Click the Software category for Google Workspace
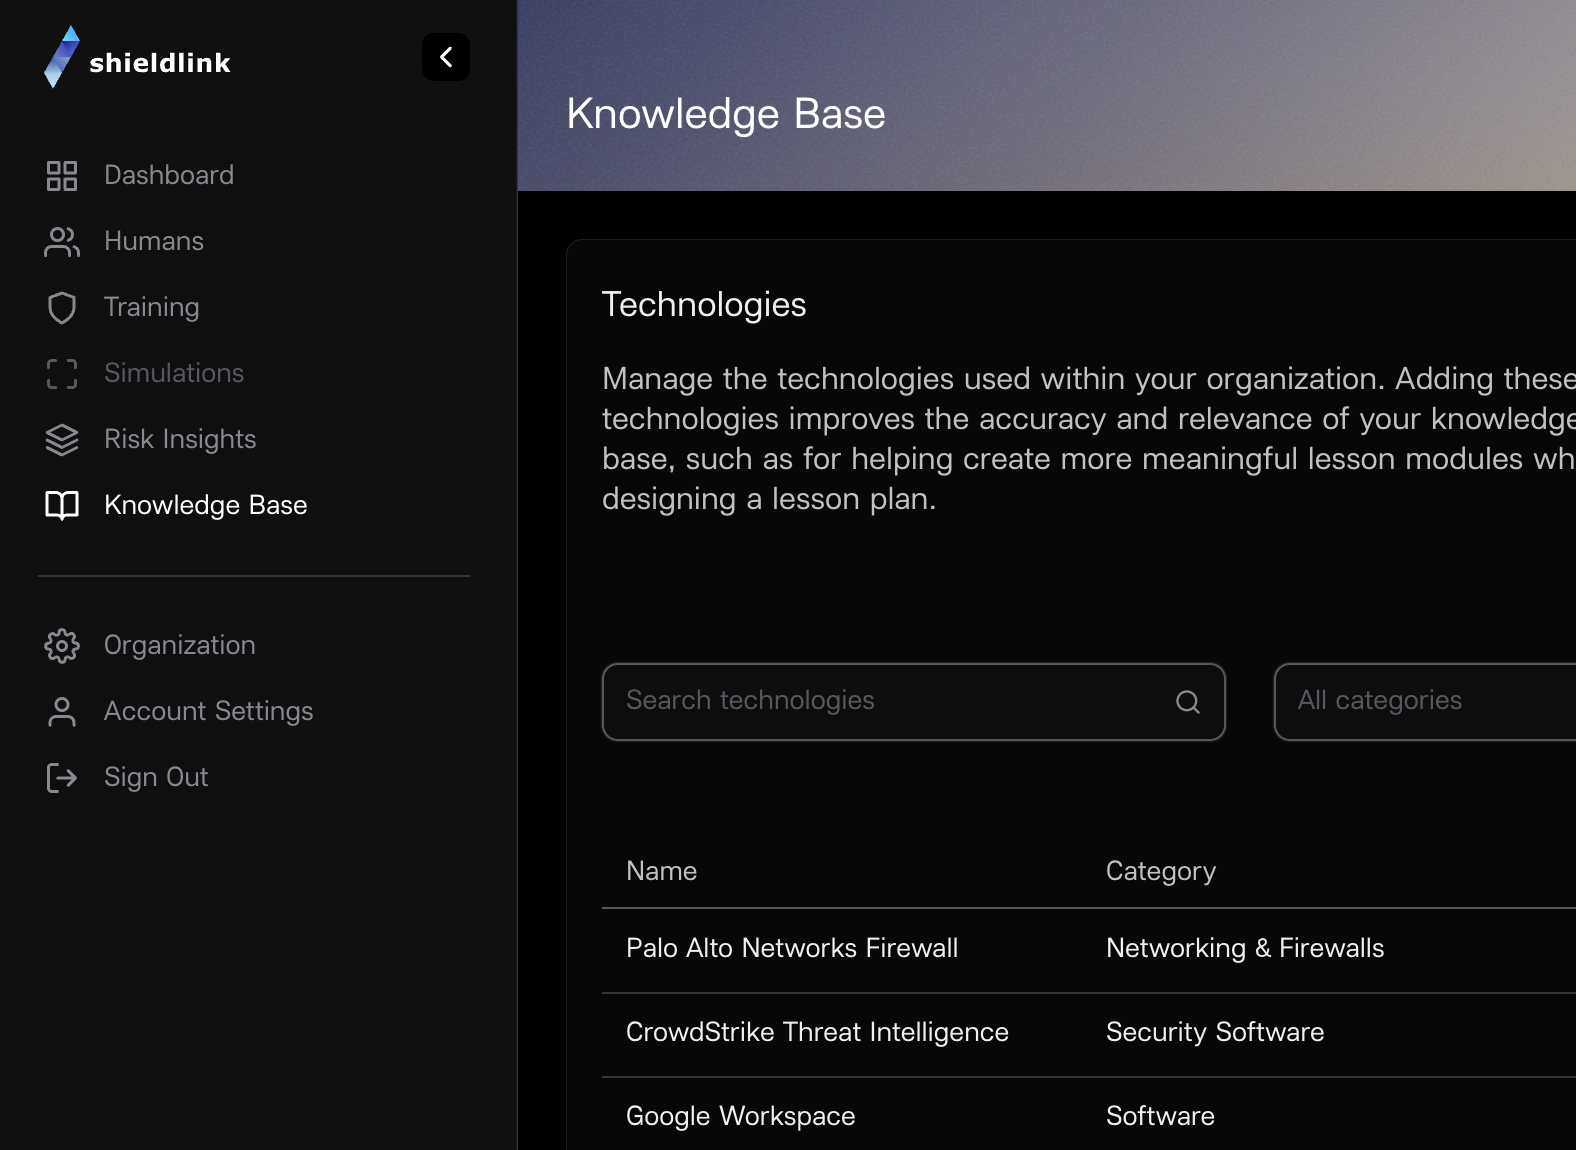This screenshot has width=1576, height=1150. click(x=1160, y=1116)
